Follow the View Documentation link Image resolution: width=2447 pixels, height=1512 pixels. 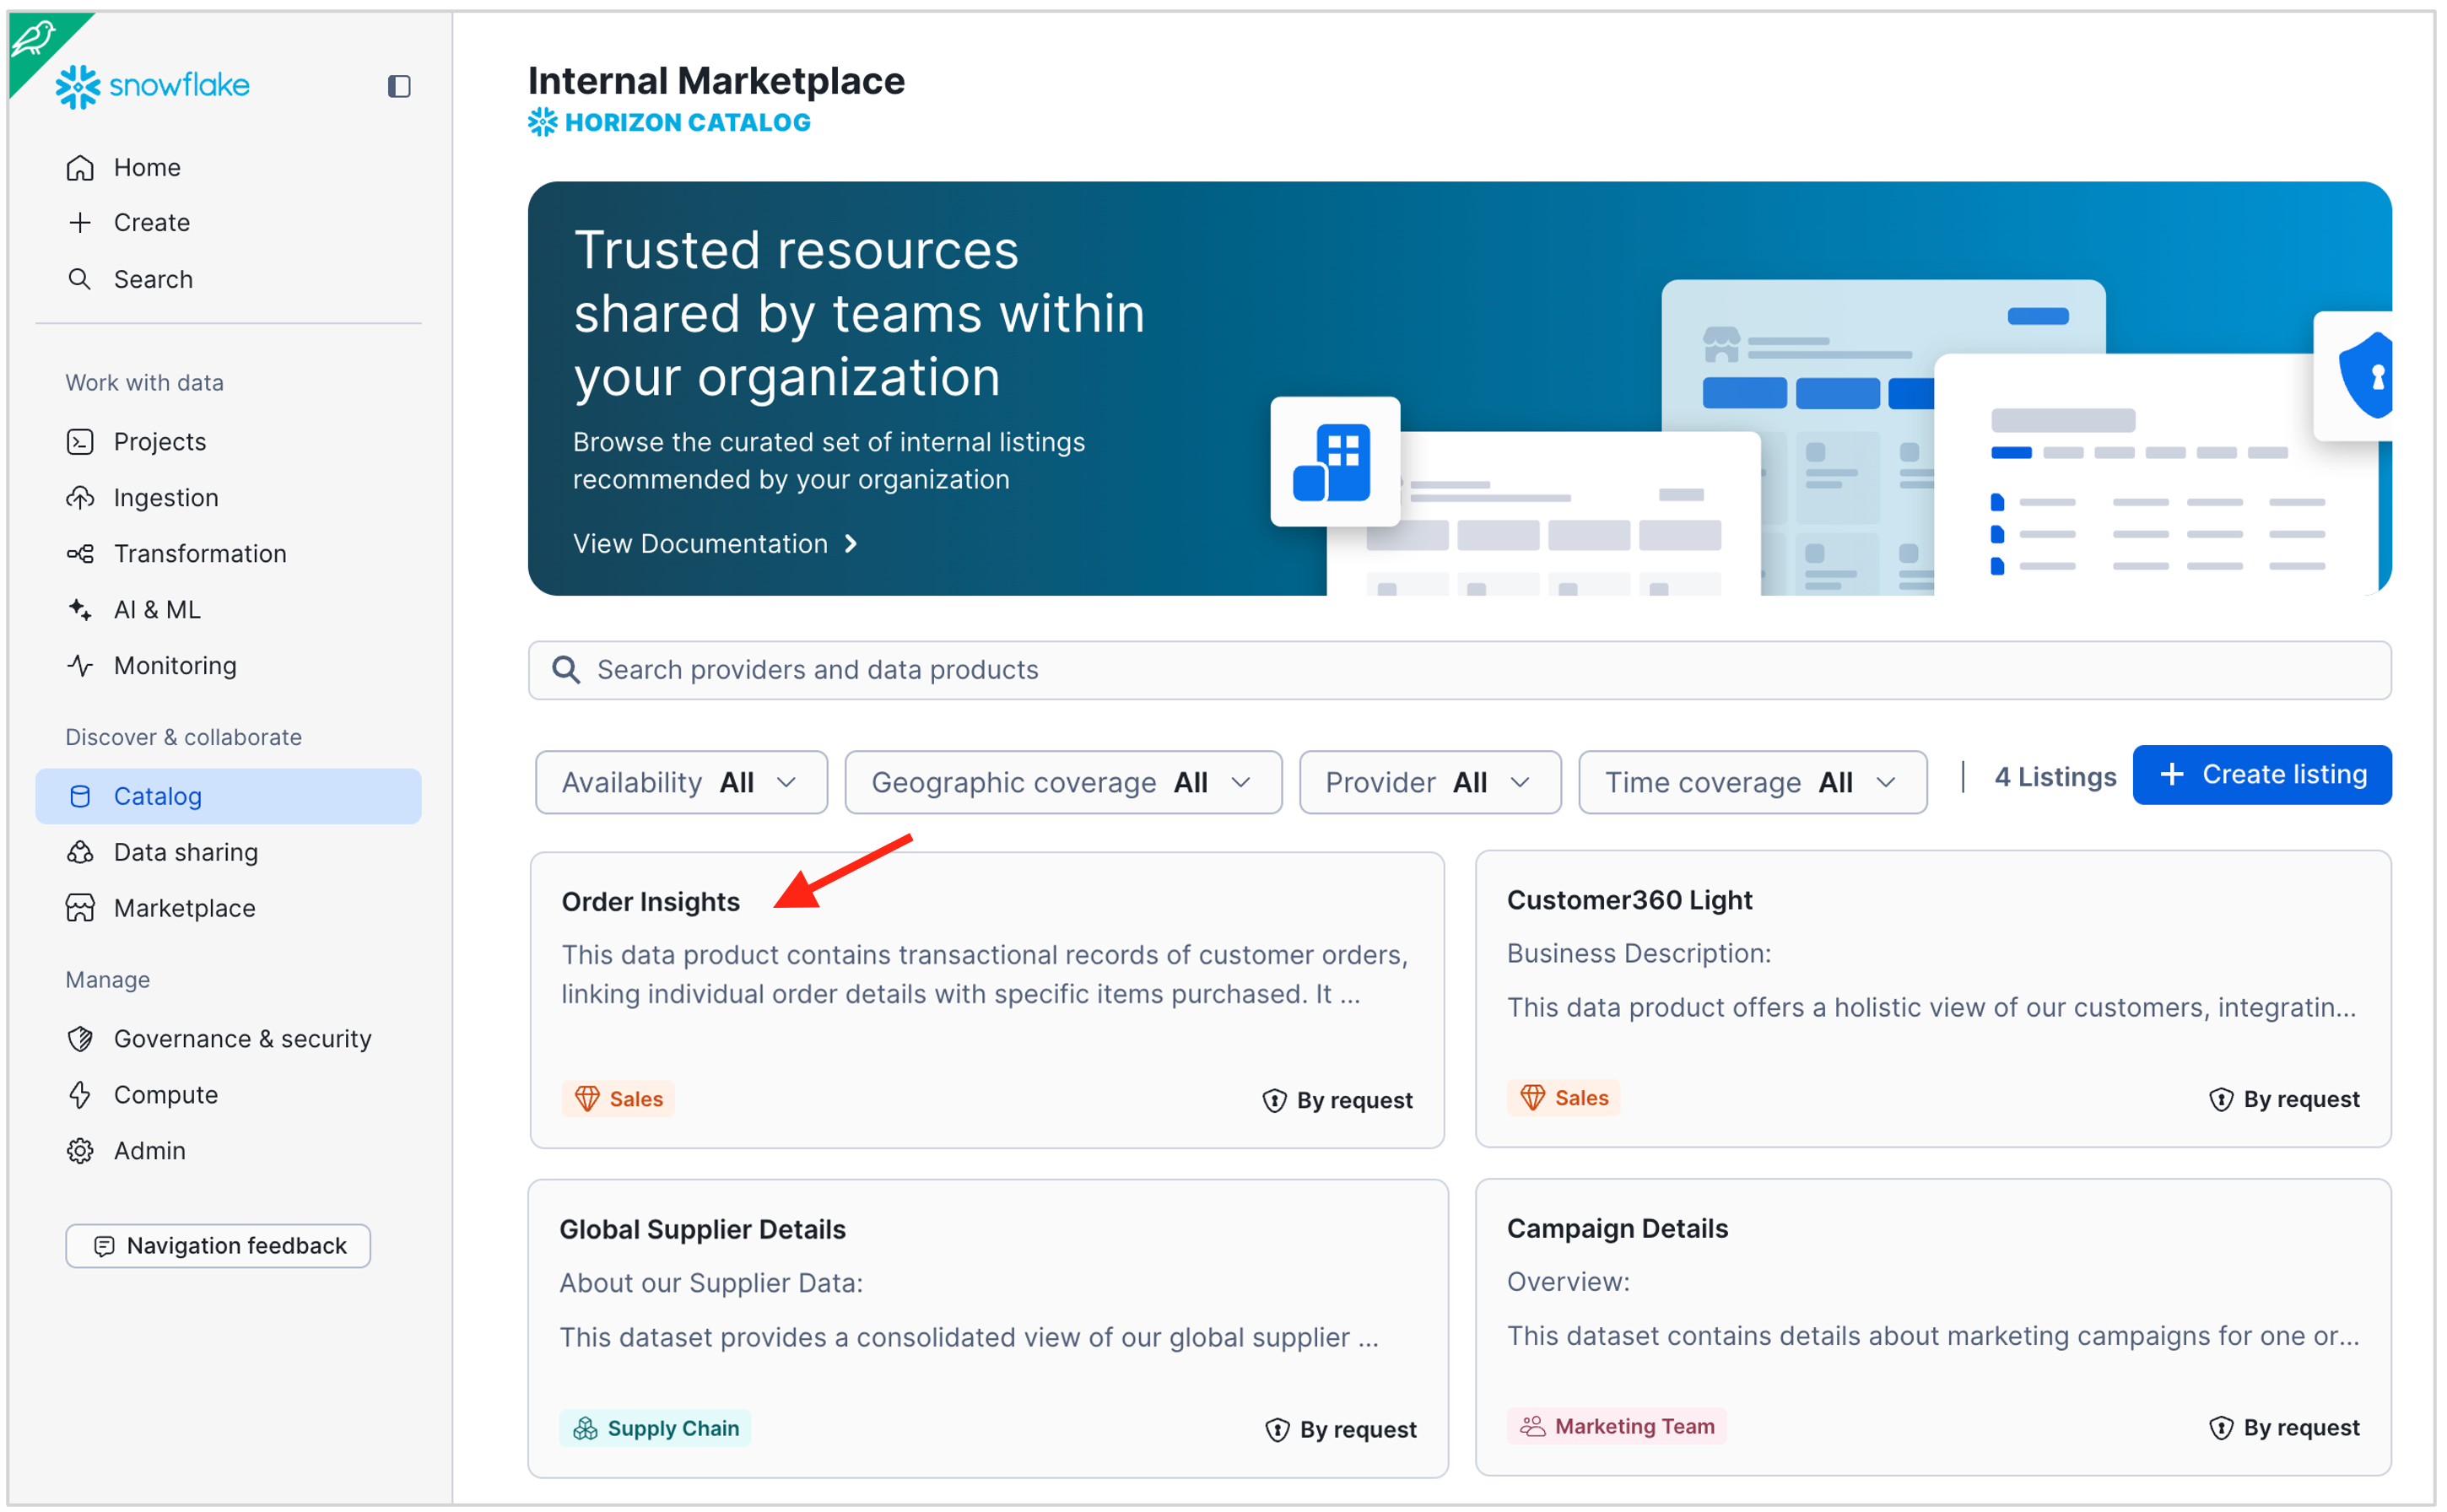tap(714, 543)
